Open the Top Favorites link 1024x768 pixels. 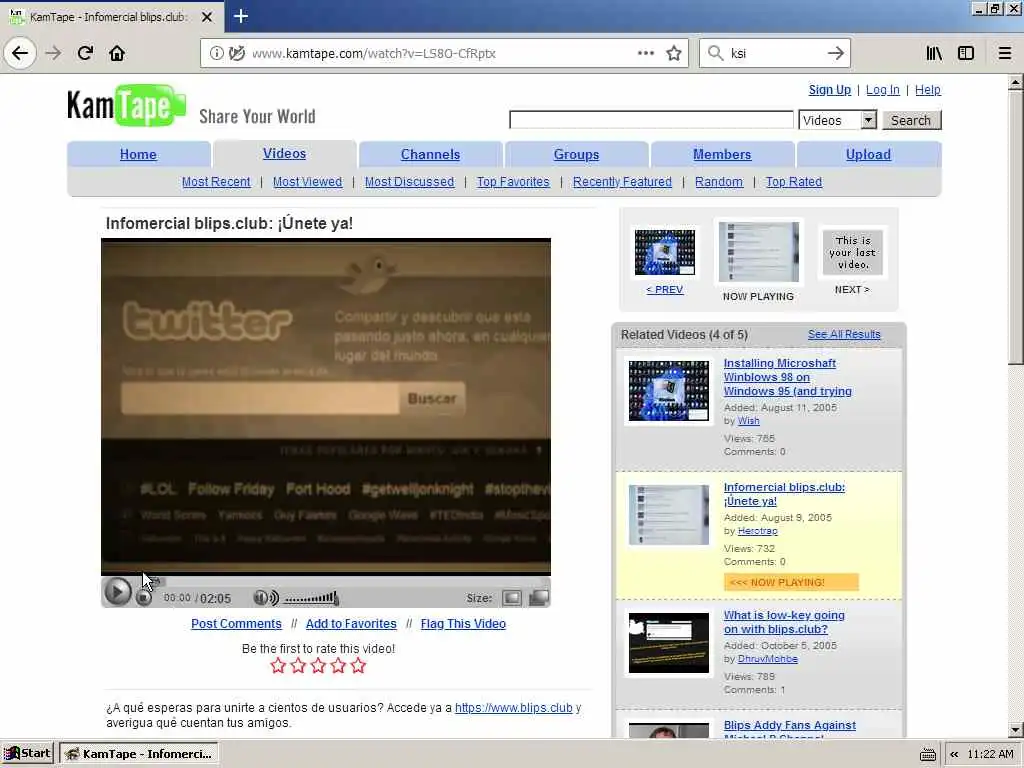[x=513, y=182]
